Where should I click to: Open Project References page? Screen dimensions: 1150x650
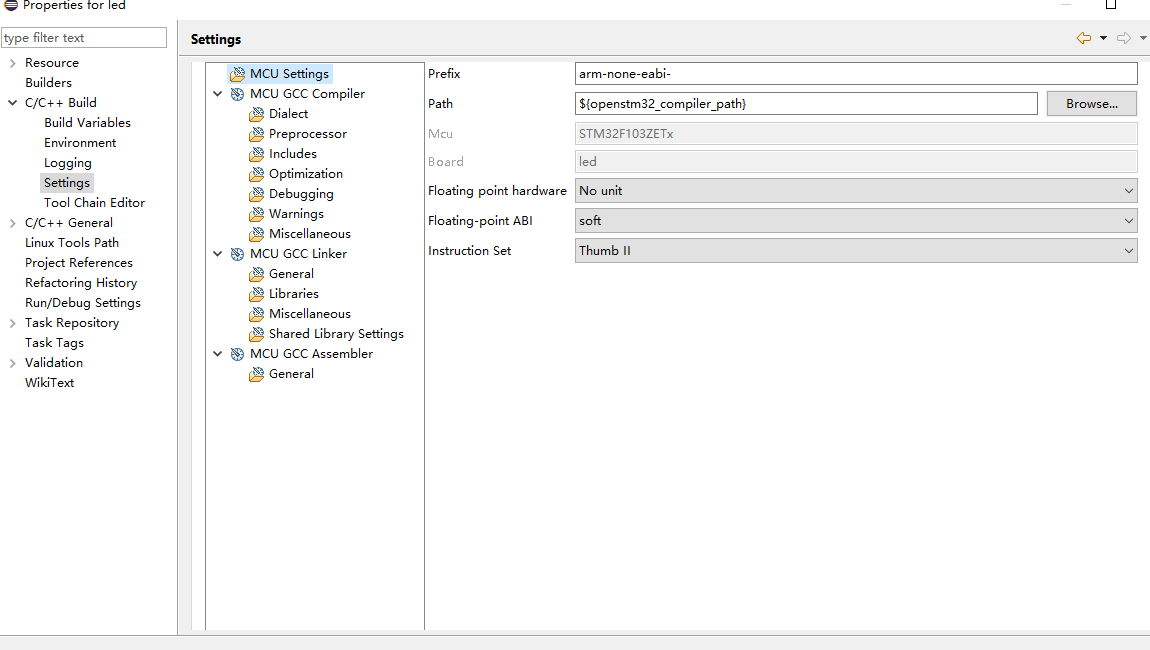[x=79, y=263]
